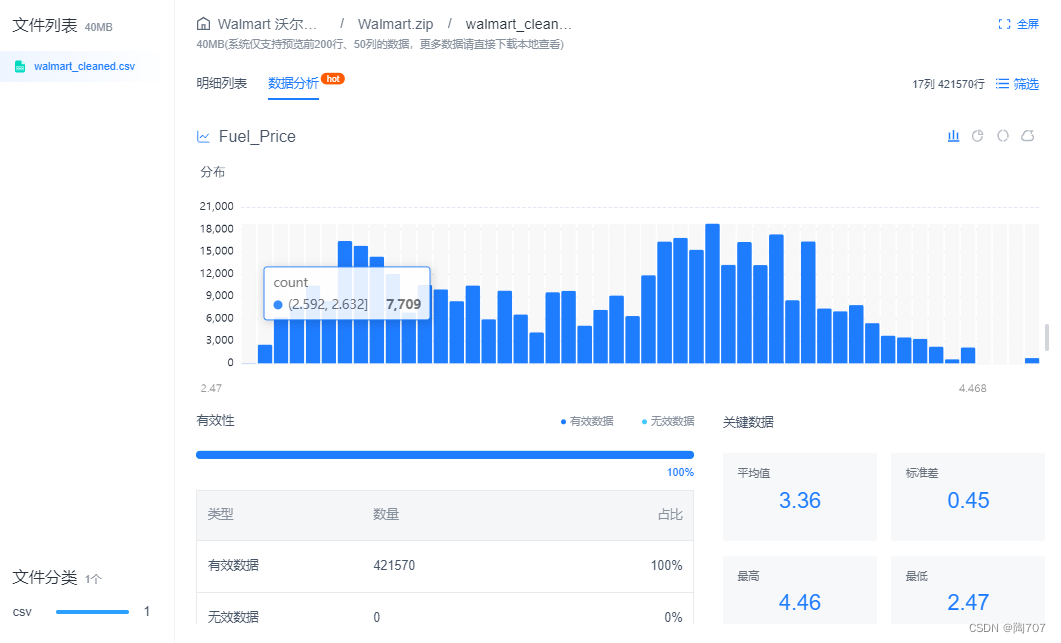Open the 筛选 filter button
Image resolution: width=1061 pixels, height=643 pixels.
point(1026,84)
